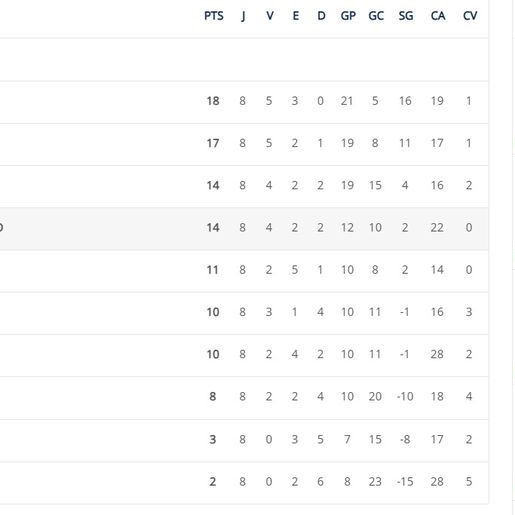The image size is (515, 515).
Task: Select the D column header
Action: point(321,16)
